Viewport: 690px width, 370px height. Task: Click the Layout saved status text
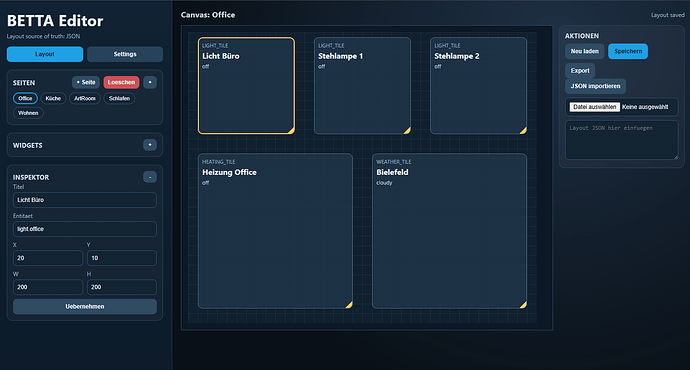668,15
